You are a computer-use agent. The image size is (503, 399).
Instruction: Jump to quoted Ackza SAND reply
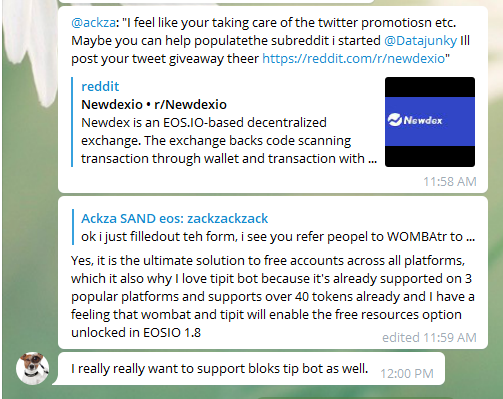174,218
